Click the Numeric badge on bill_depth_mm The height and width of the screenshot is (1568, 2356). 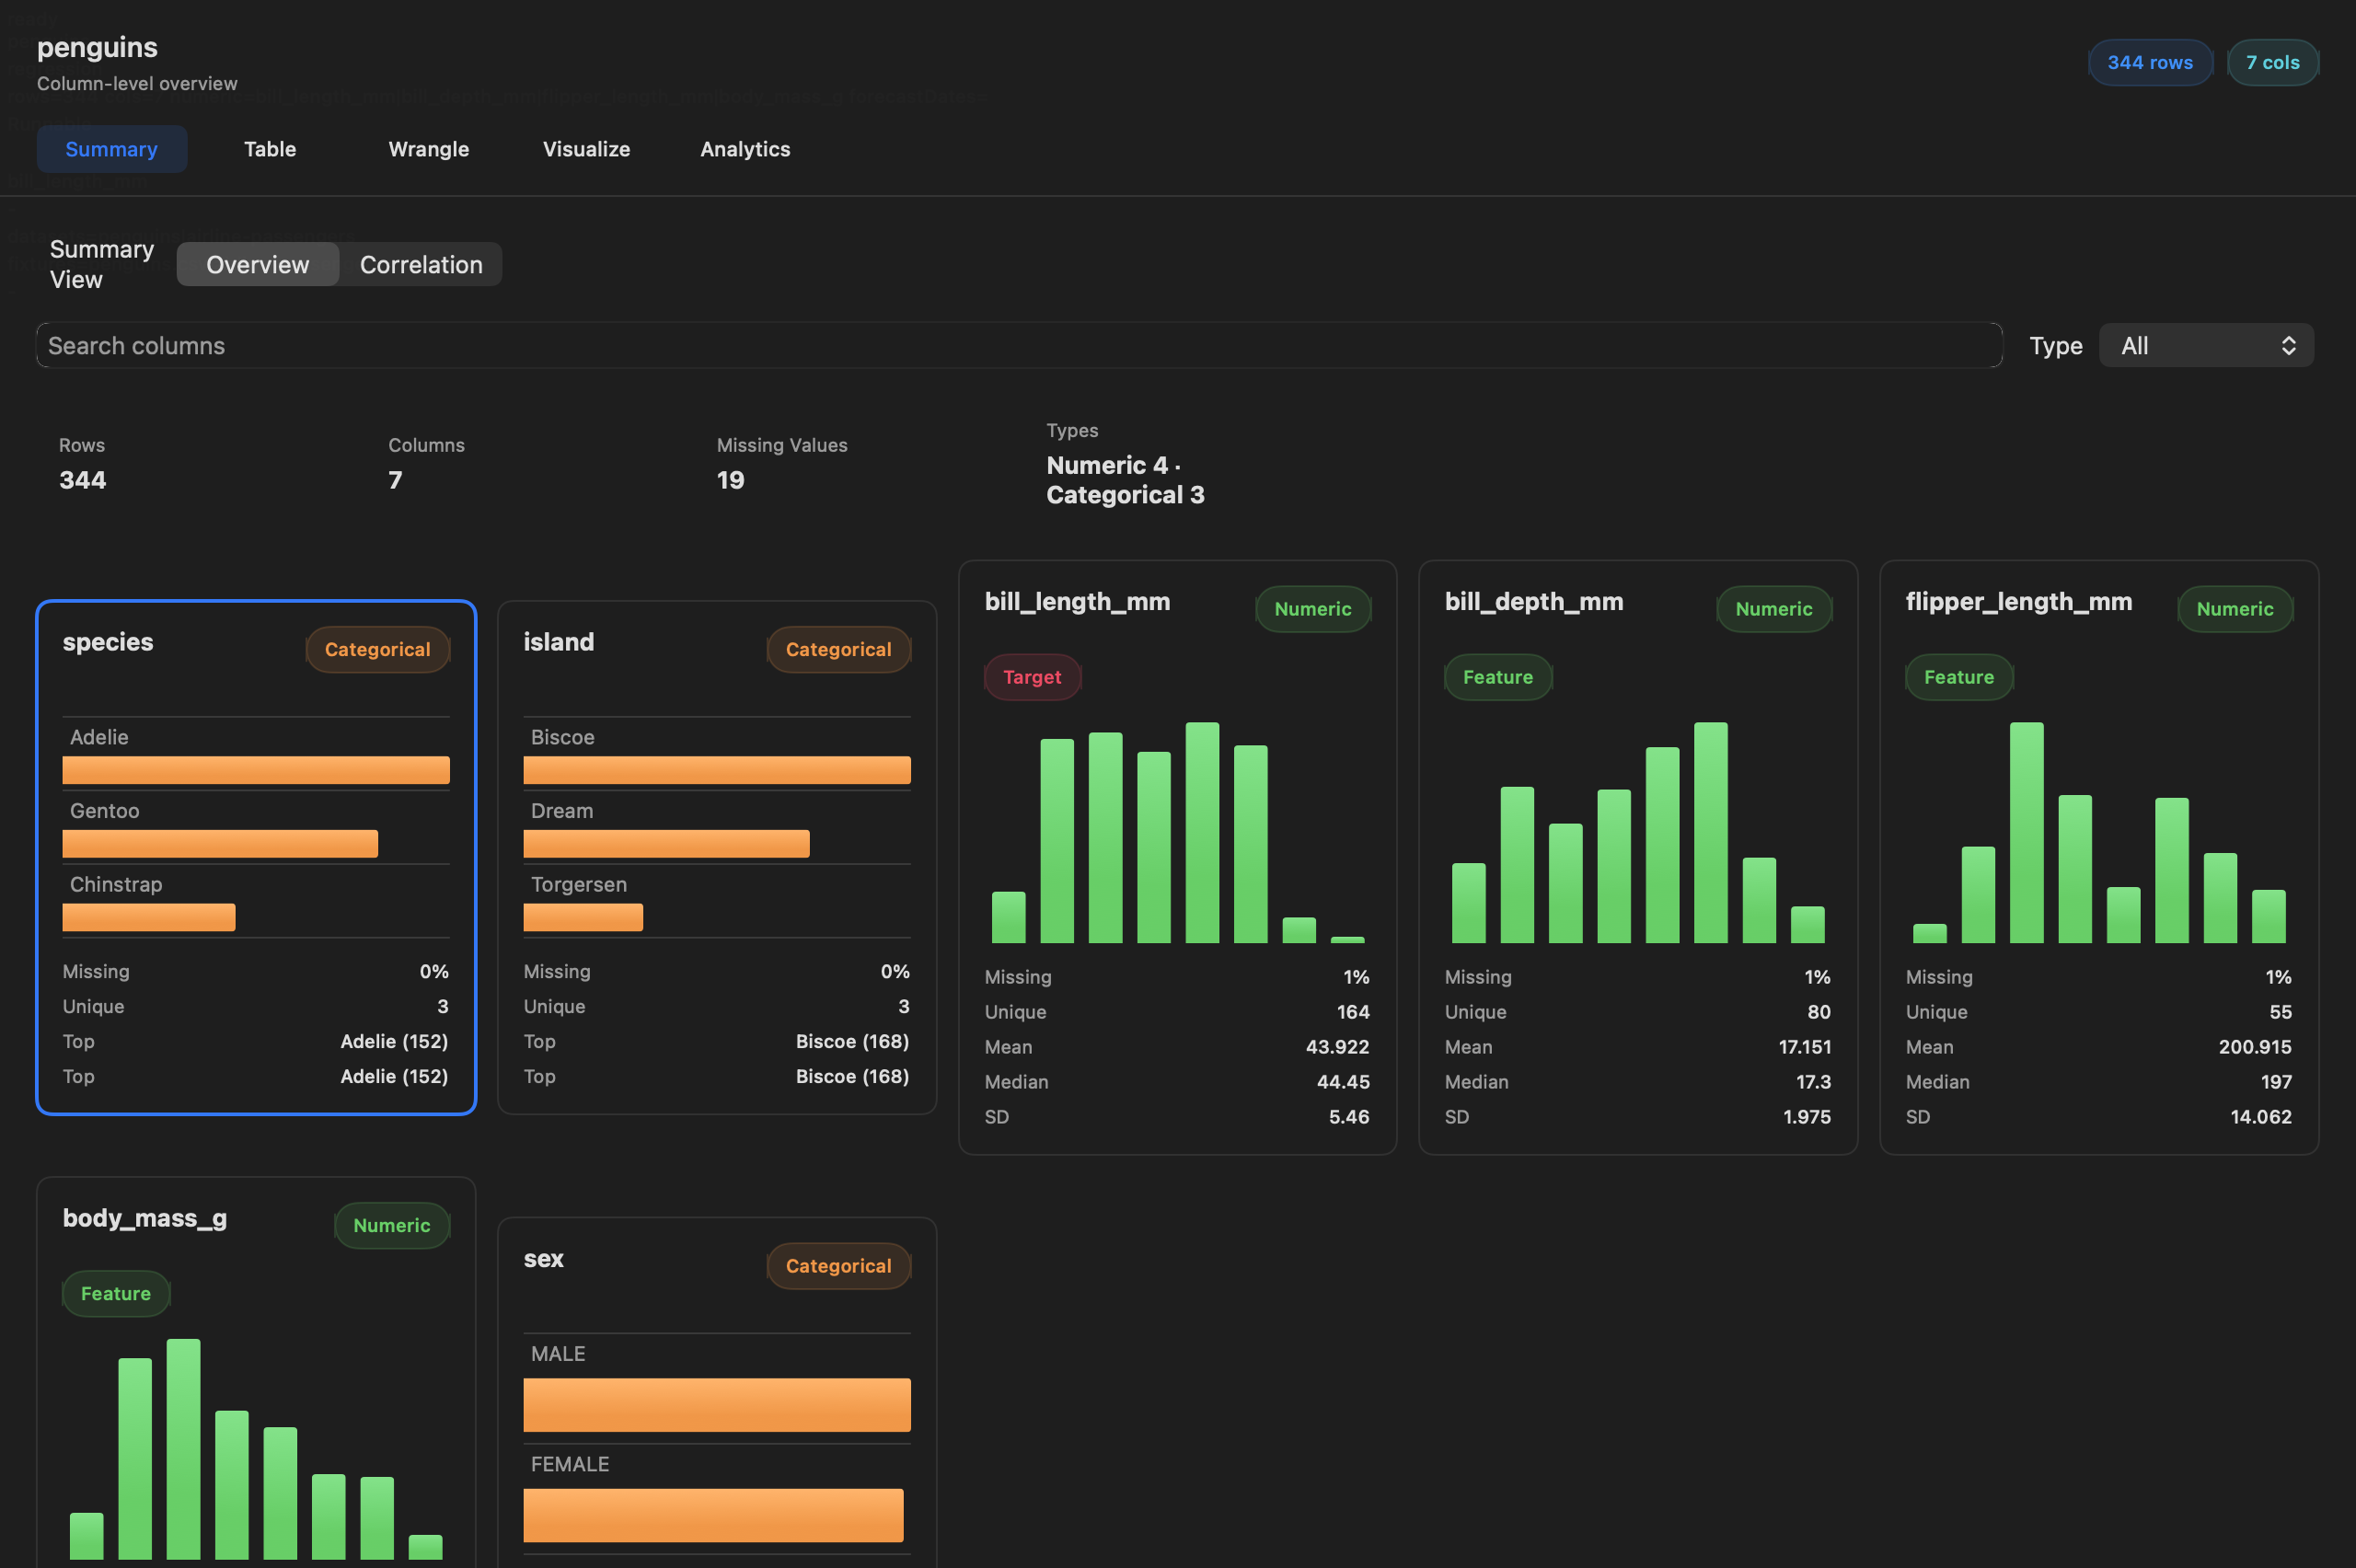[x=1773, y=609]
